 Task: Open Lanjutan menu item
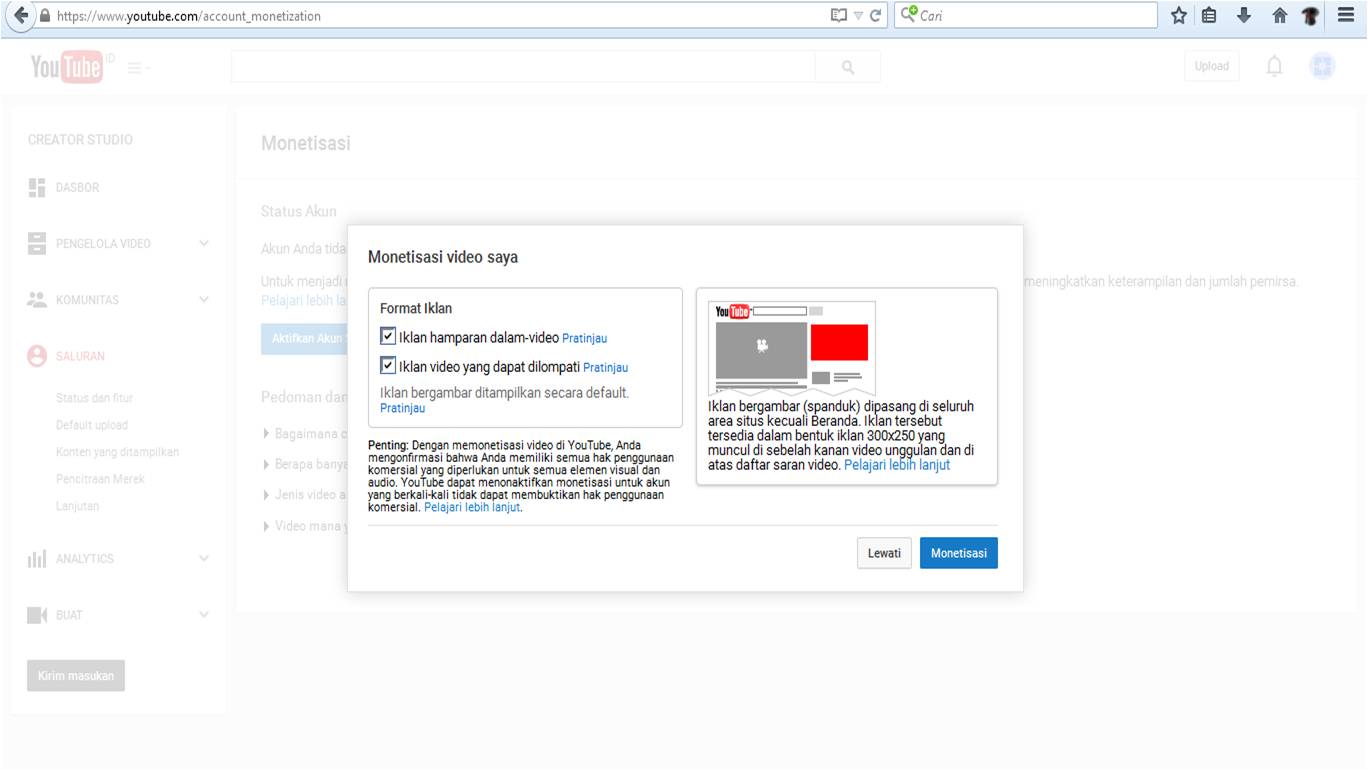click(77, 506)
